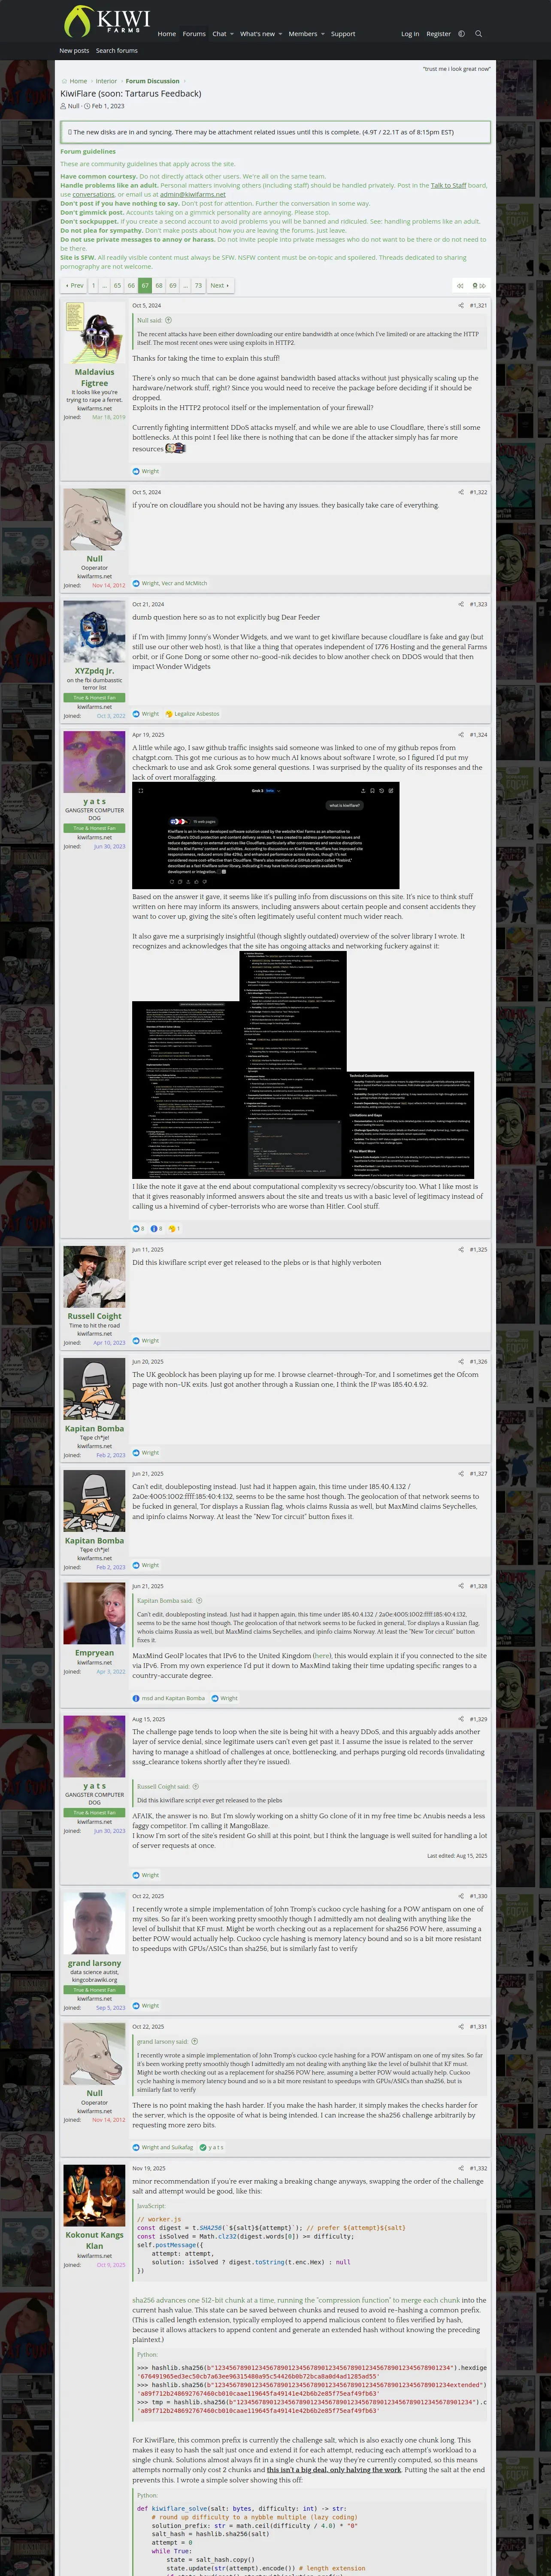Expand the What's new dropdown arrow

(280, 34)
